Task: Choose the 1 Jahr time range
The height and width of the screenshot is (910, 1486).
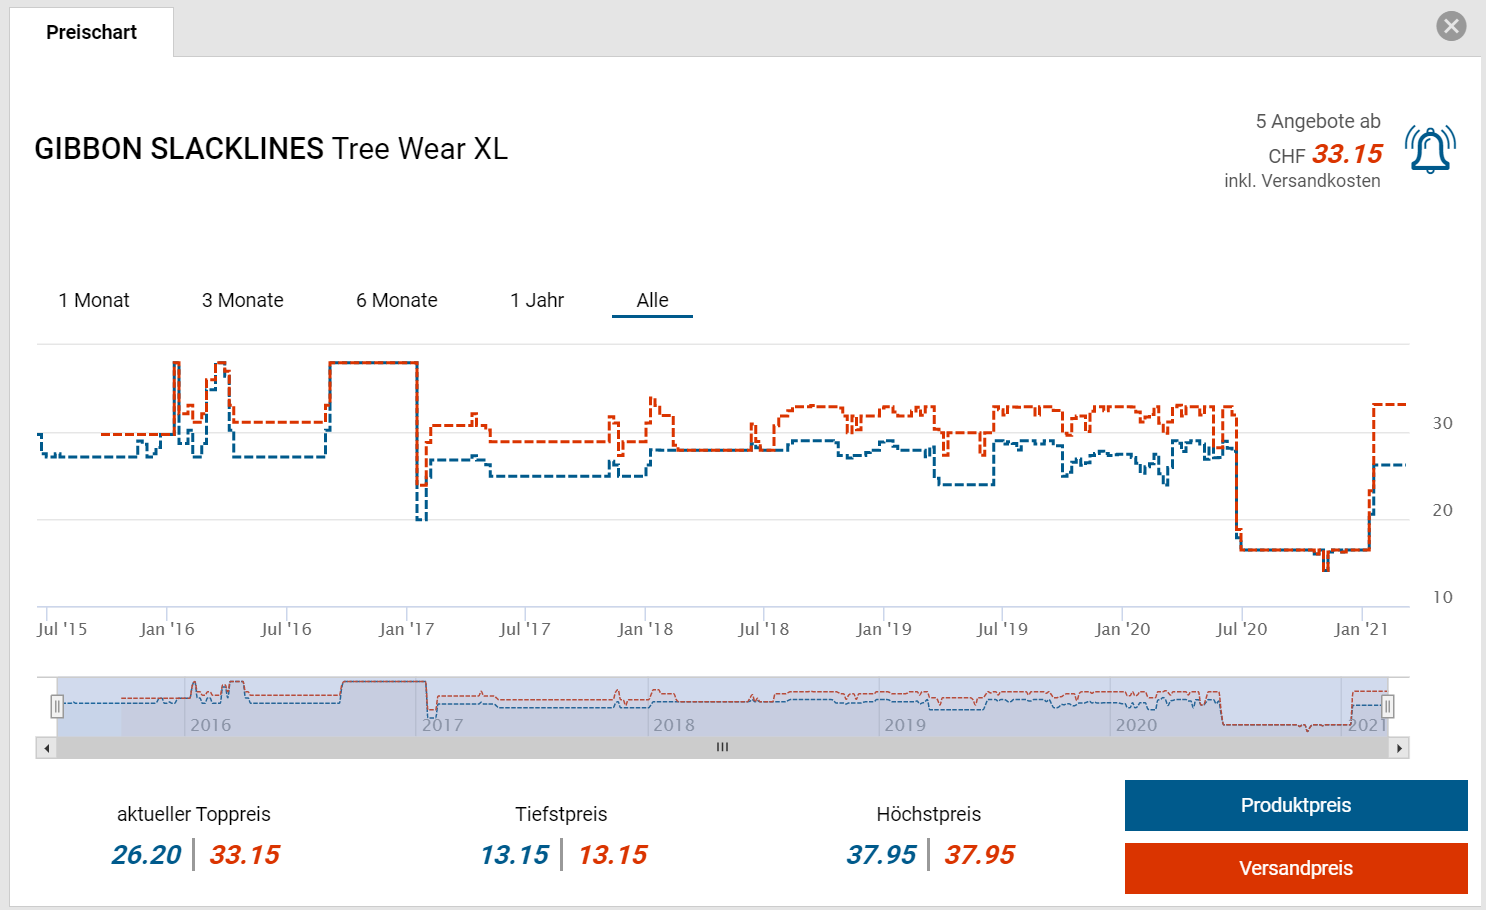Action: (x=537, y=301)
